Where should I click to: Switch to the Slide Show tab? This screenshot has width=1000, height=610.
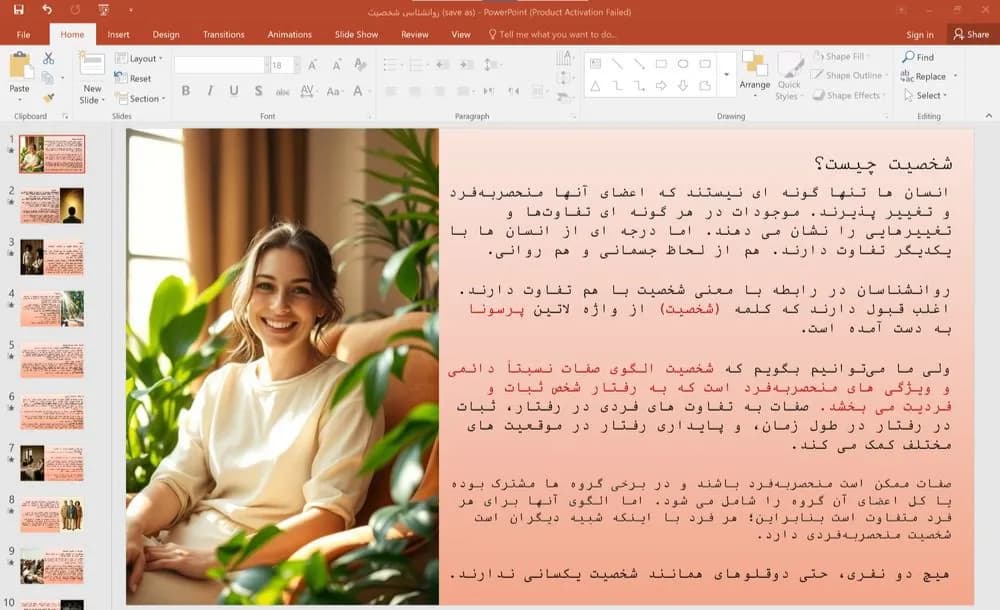pyautogui.click(x=357, y=34)
